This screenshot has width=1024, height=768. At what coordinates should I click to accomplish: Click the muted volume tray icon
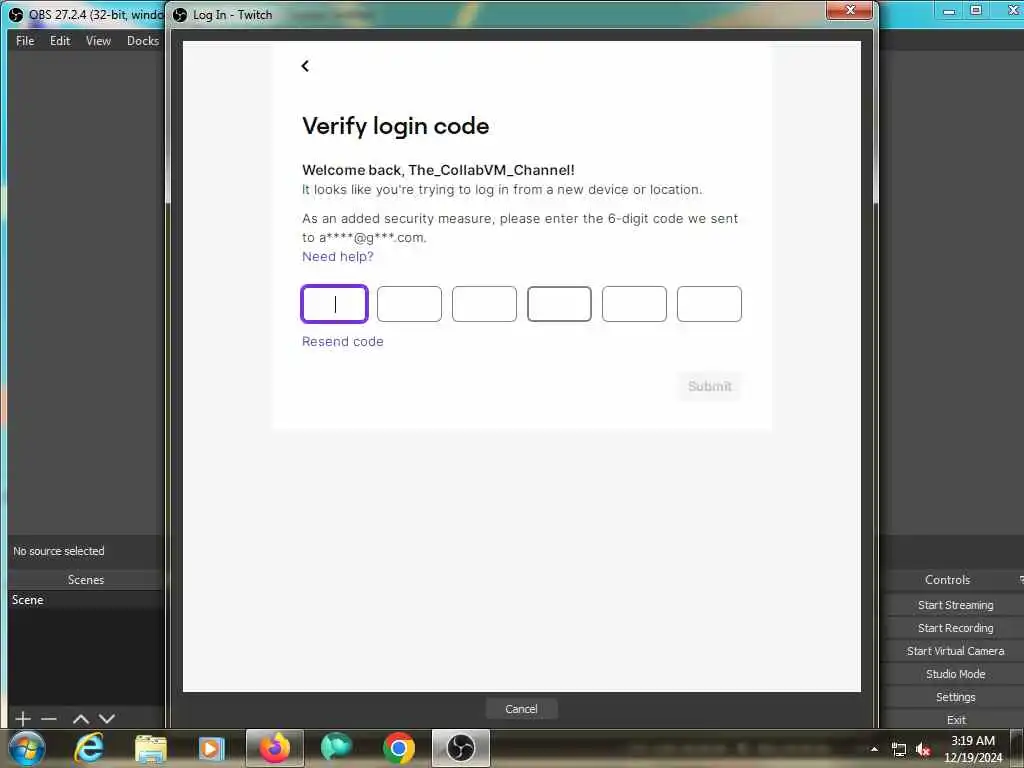(923, 750)
